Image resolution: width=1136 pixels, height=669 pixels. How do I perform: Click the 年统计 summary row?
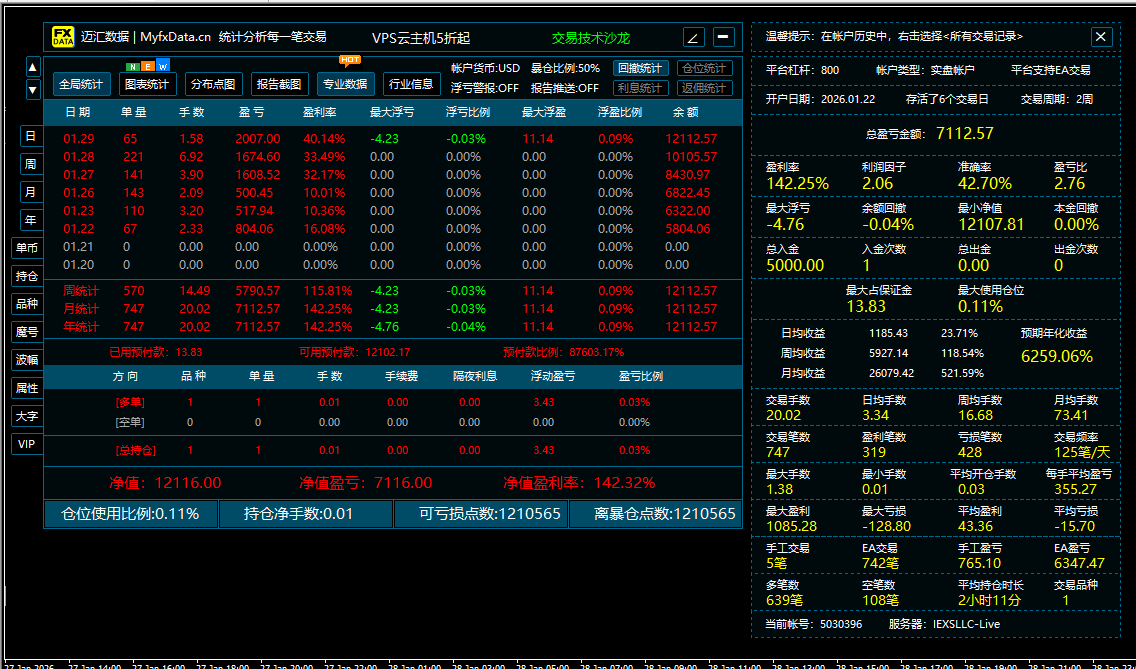coord(392,327)
